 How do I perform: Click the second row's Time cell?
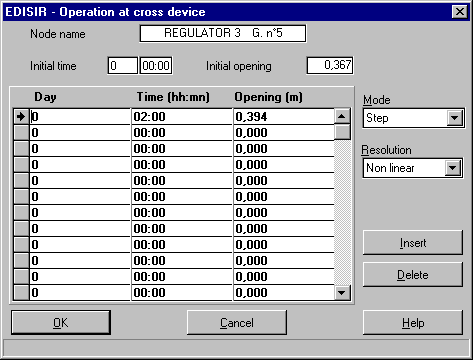pyautogui.click(x=182, y=132)
